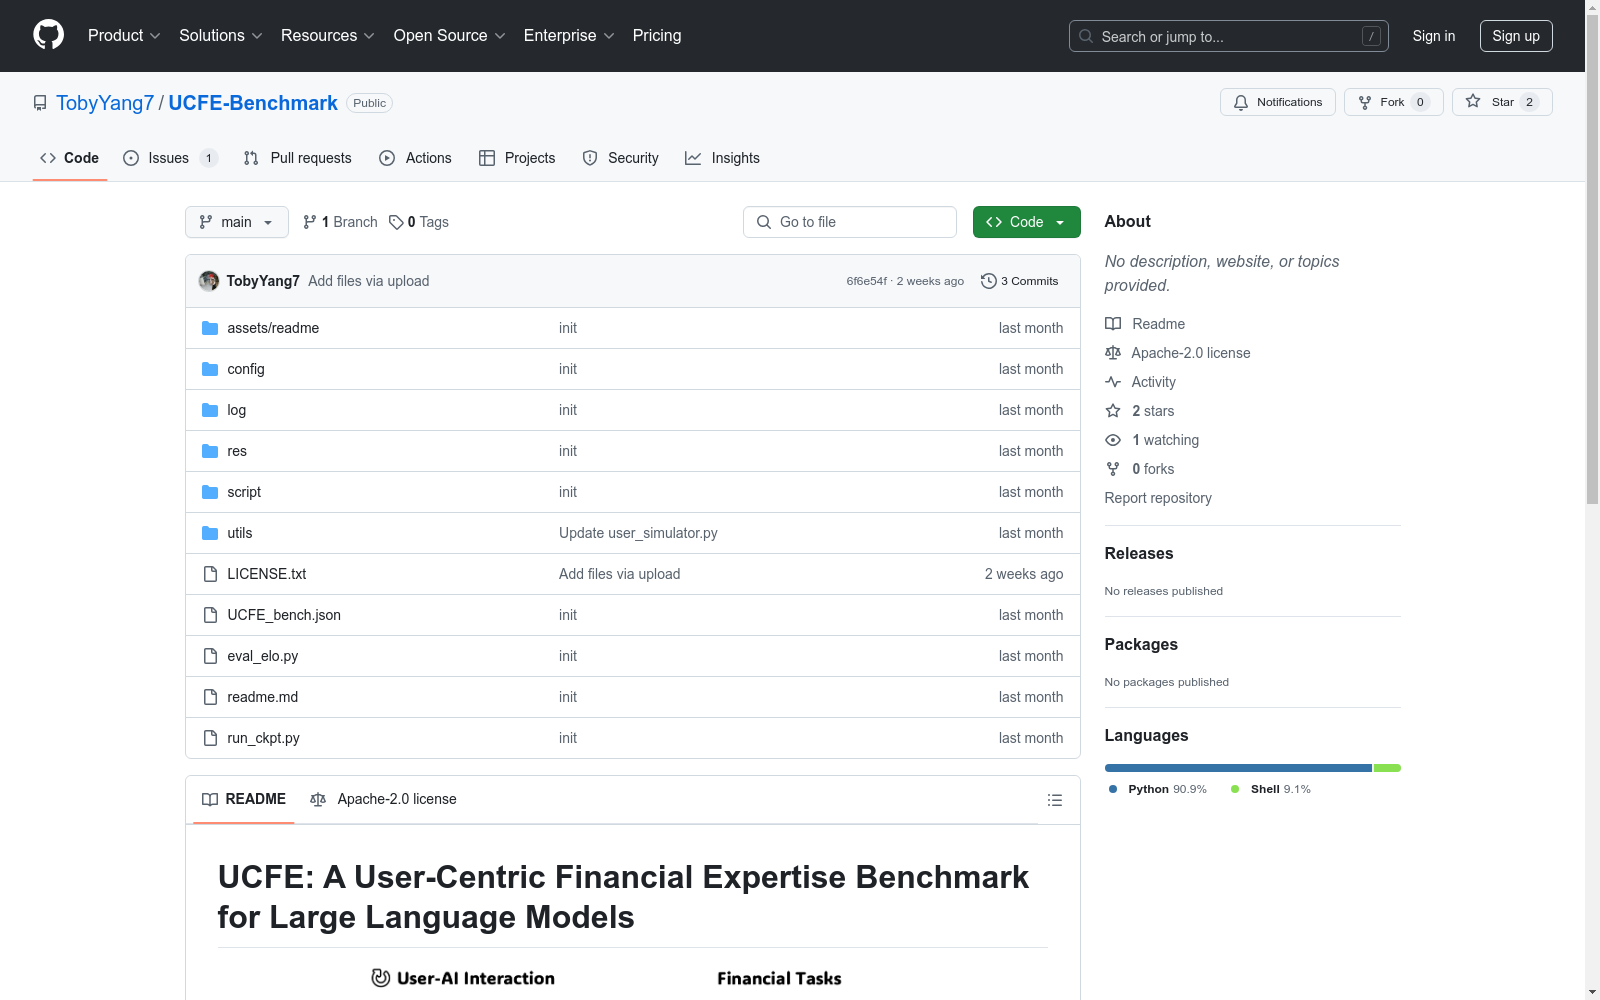The image size is (1600, 1000).
Task: Open the TobyYang7 owner link in title
Action: (105, 103)
